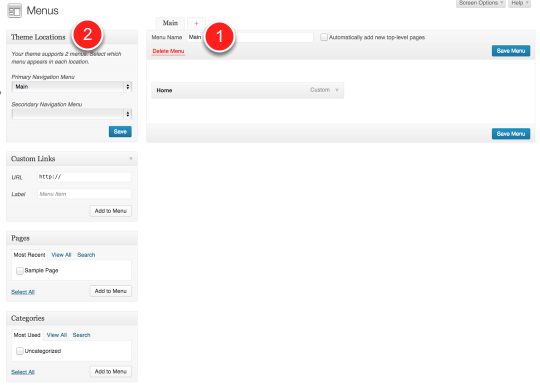
Task: Select the Main menu tab
Action: pos(170,23)
